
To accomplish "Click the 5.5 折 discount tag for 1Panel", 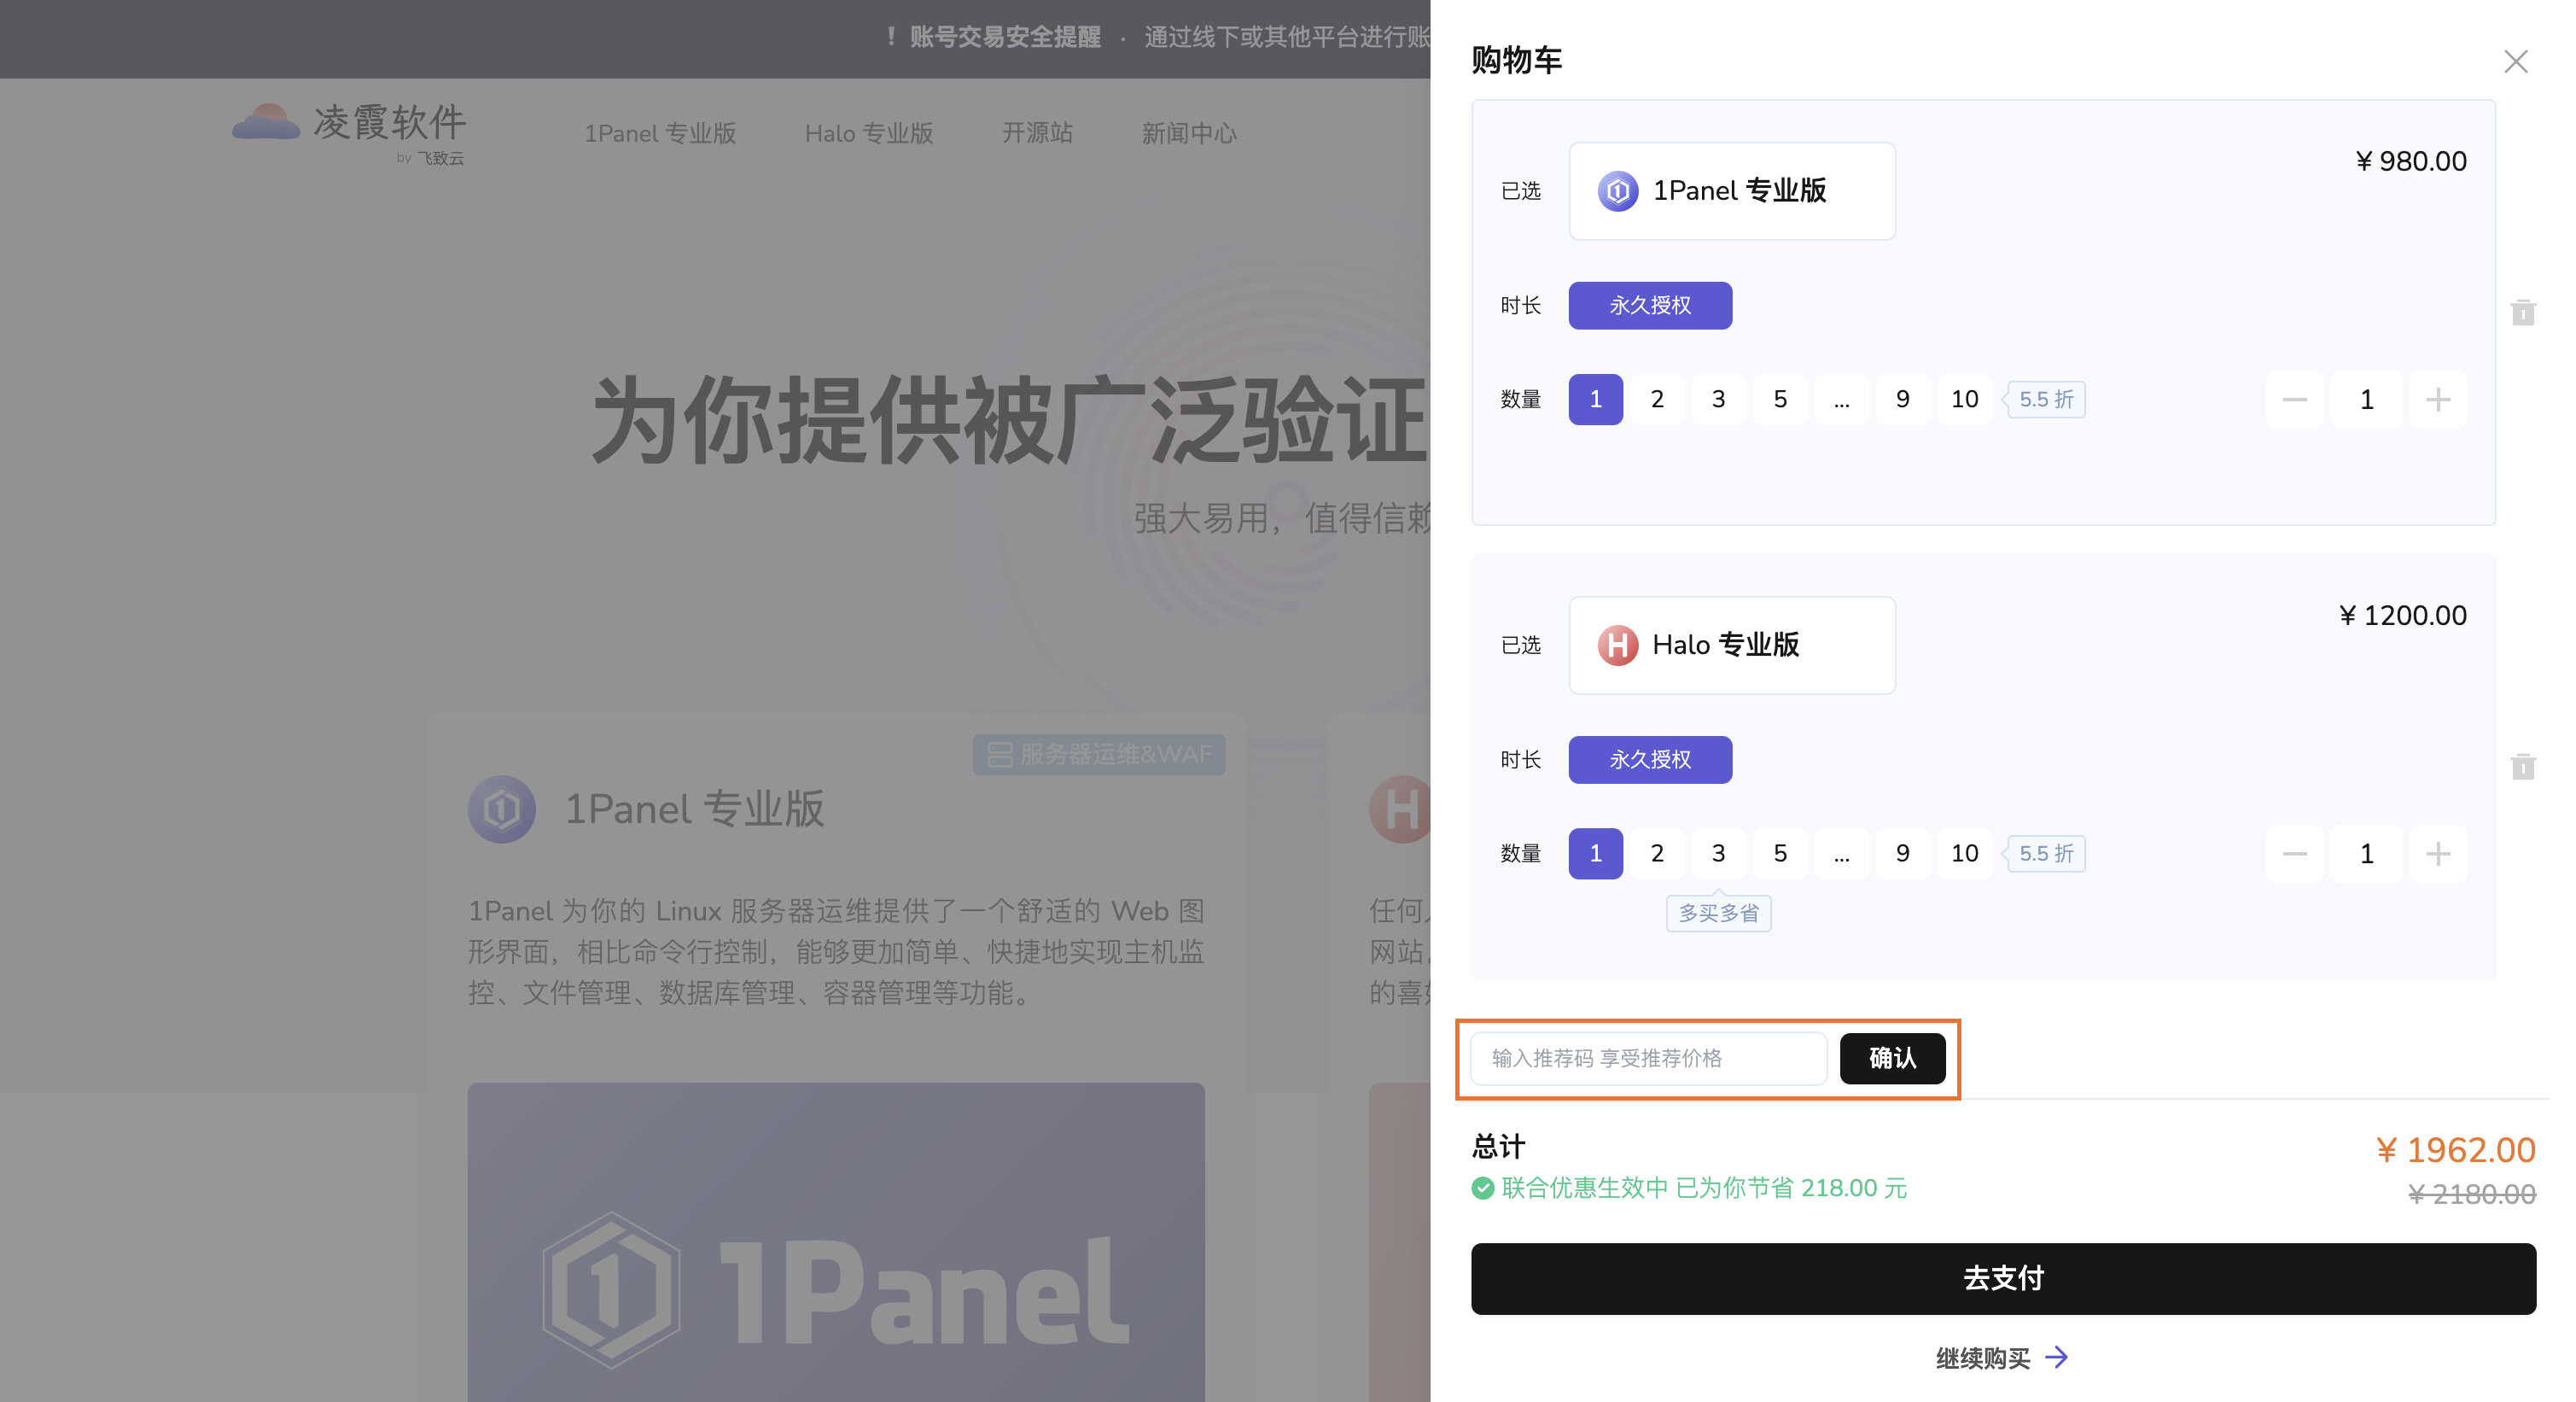I will coord(2045,400).
